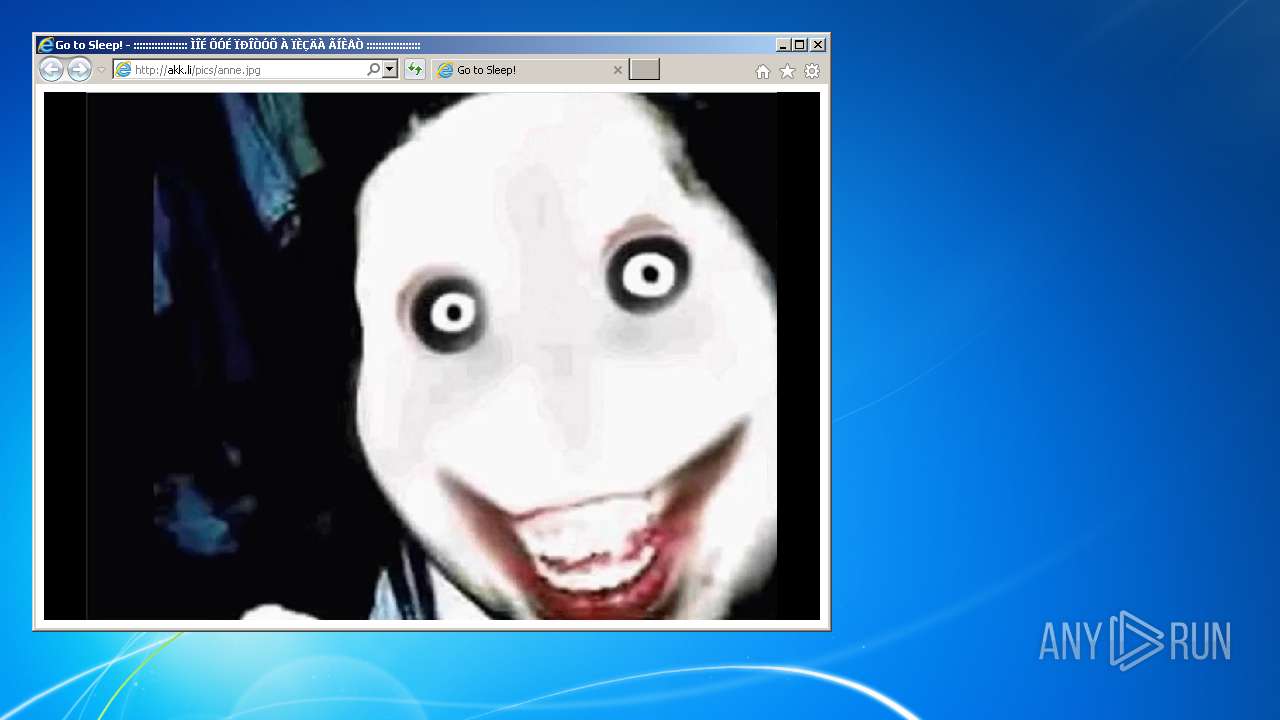Minimize the Internet Explorer window
This screenshot has height=720, width=1280.
click(x=783, y=45)
